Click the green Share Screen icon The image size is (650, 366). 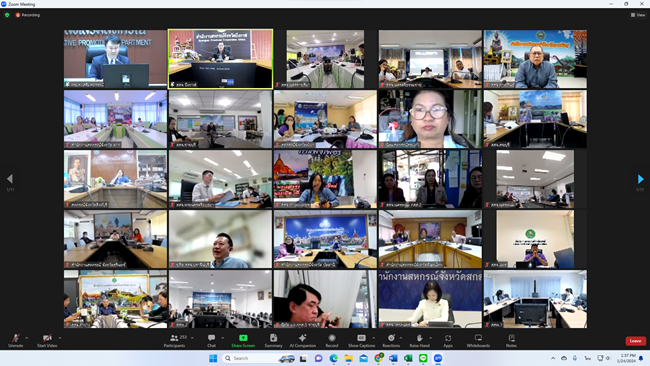point(243,338)
